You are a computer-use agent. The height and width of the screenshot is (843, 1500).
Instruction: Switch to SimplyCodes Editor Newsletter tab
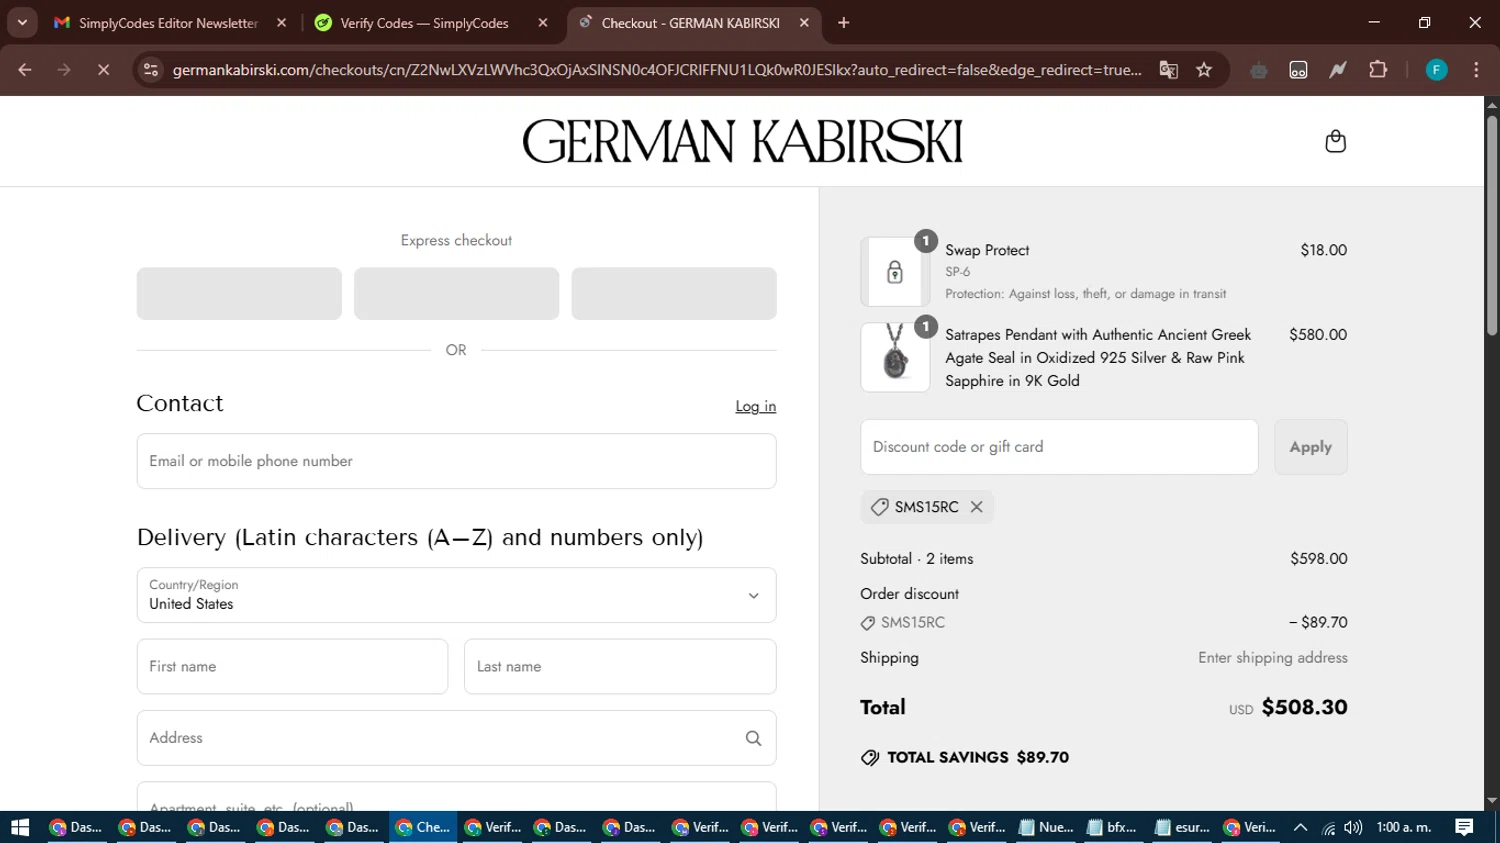(x=170, y=22)
